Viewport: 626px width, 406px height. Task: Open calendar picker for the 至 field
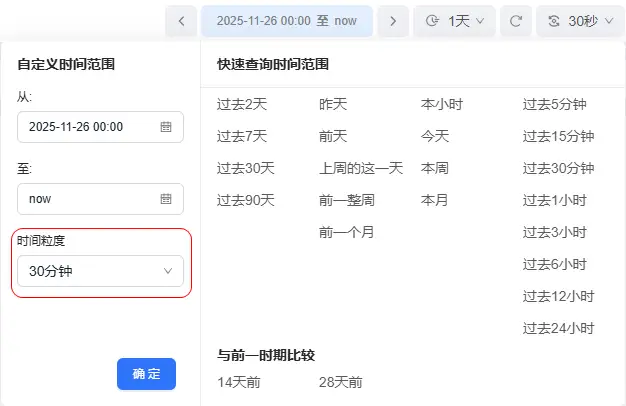pos(166,199)
